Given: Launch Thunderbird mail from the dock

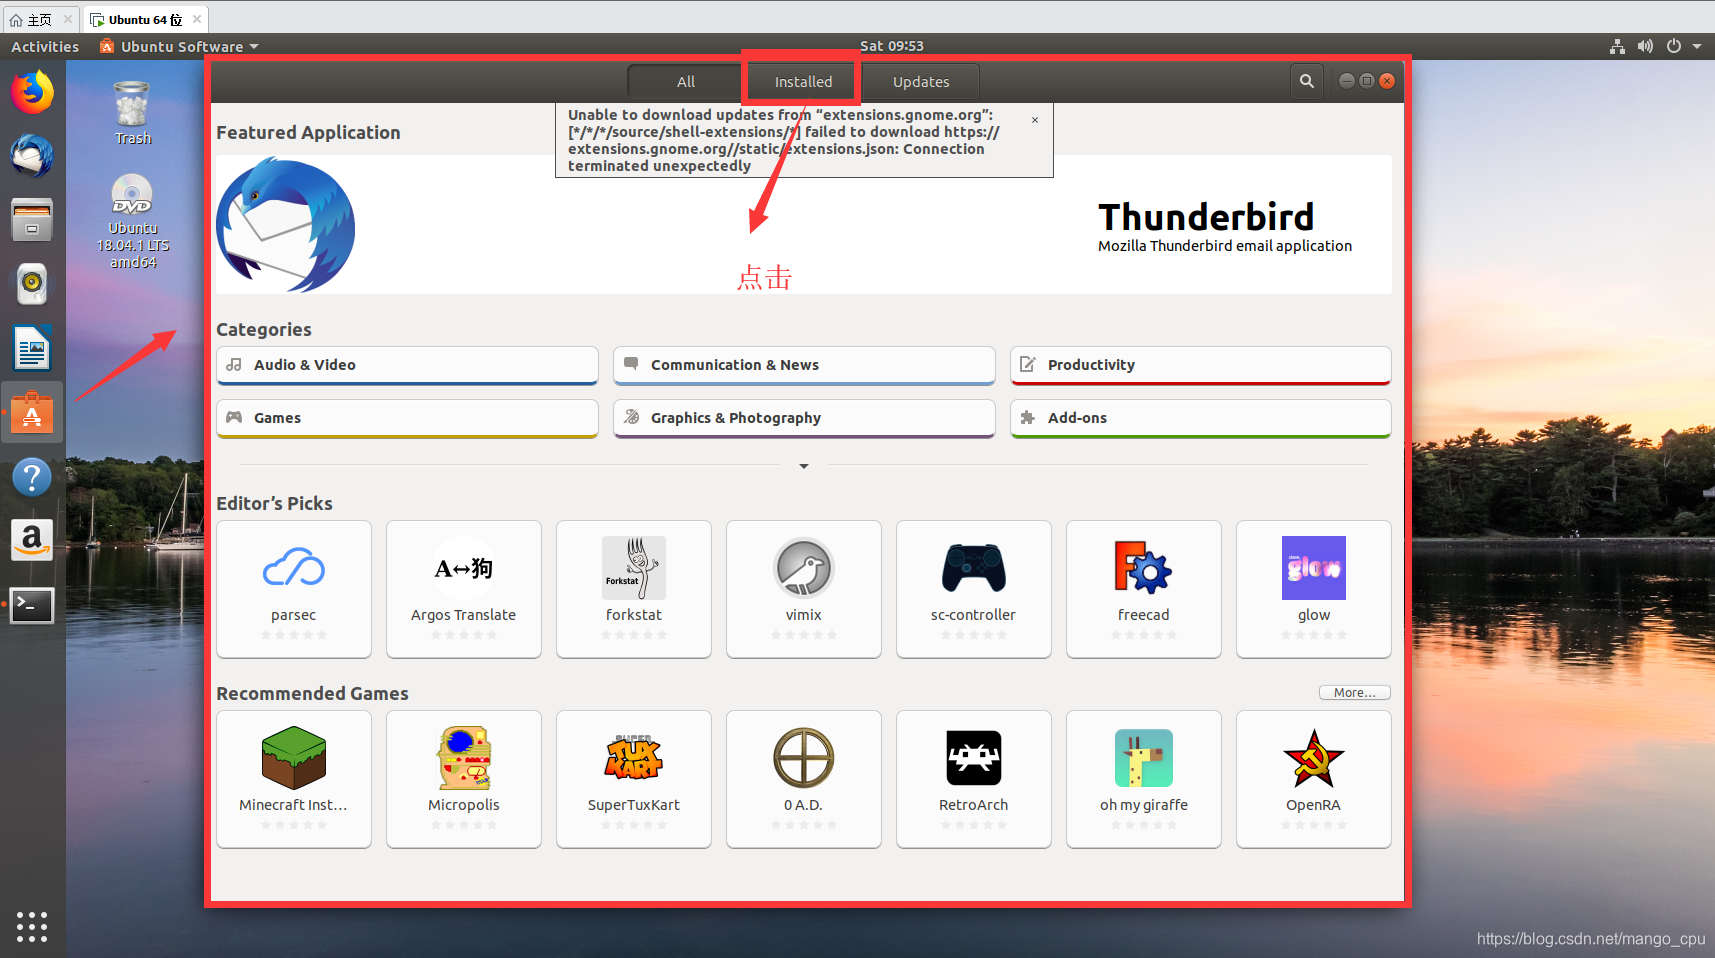Looking at the screenshot, I should (x=32, y=156).
